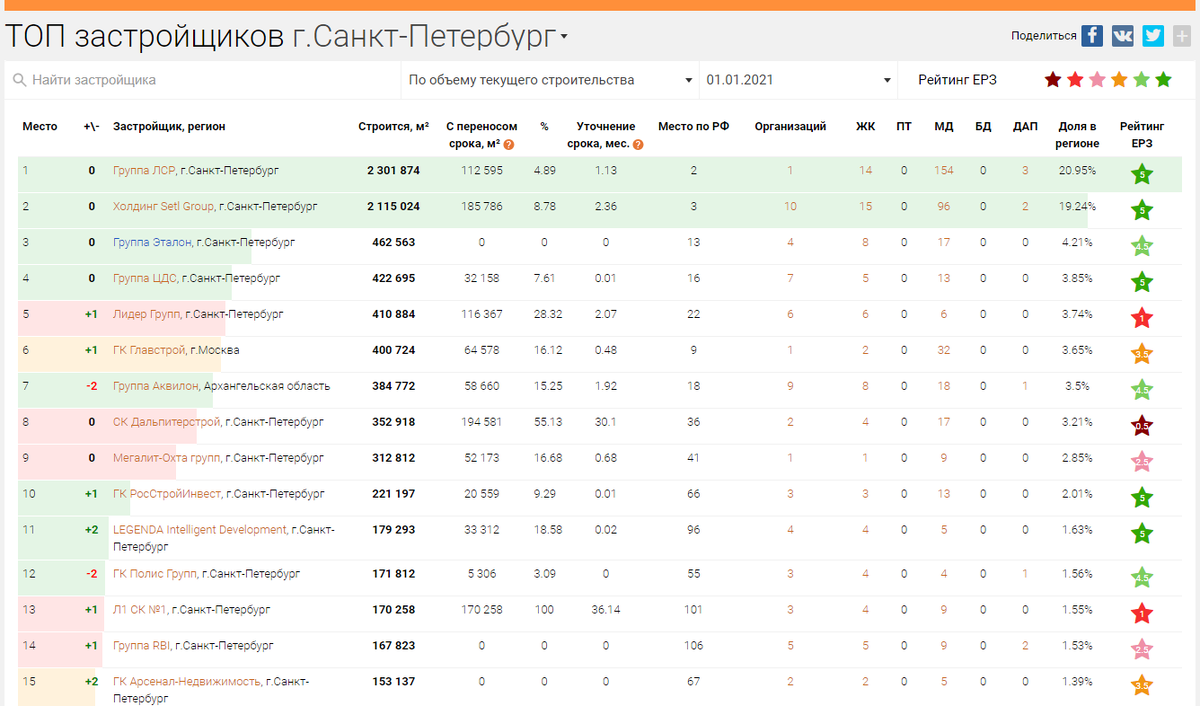This screenshot has width=1200, height=706.
Task: Open Группа Аквилон developer page
Action: coord(156,387)
